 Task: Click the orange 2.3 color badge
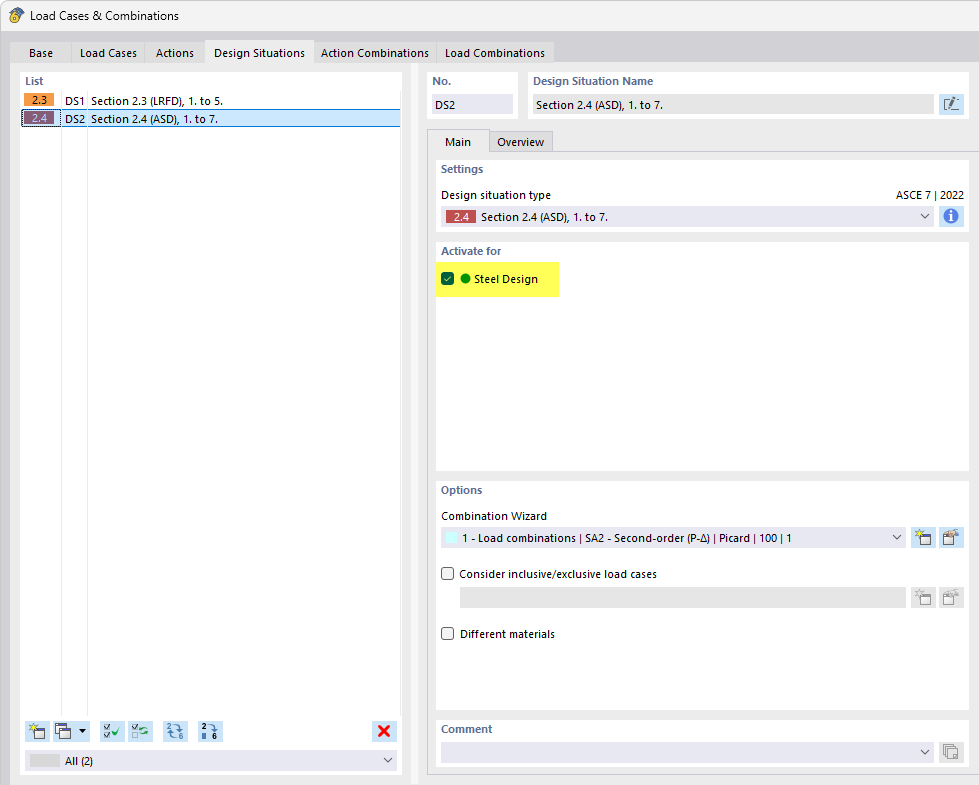39,100
